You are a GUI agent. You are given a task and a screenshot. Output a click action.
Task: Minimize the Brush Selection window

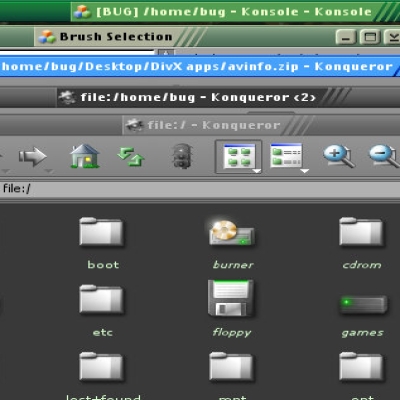pos(346,37)
